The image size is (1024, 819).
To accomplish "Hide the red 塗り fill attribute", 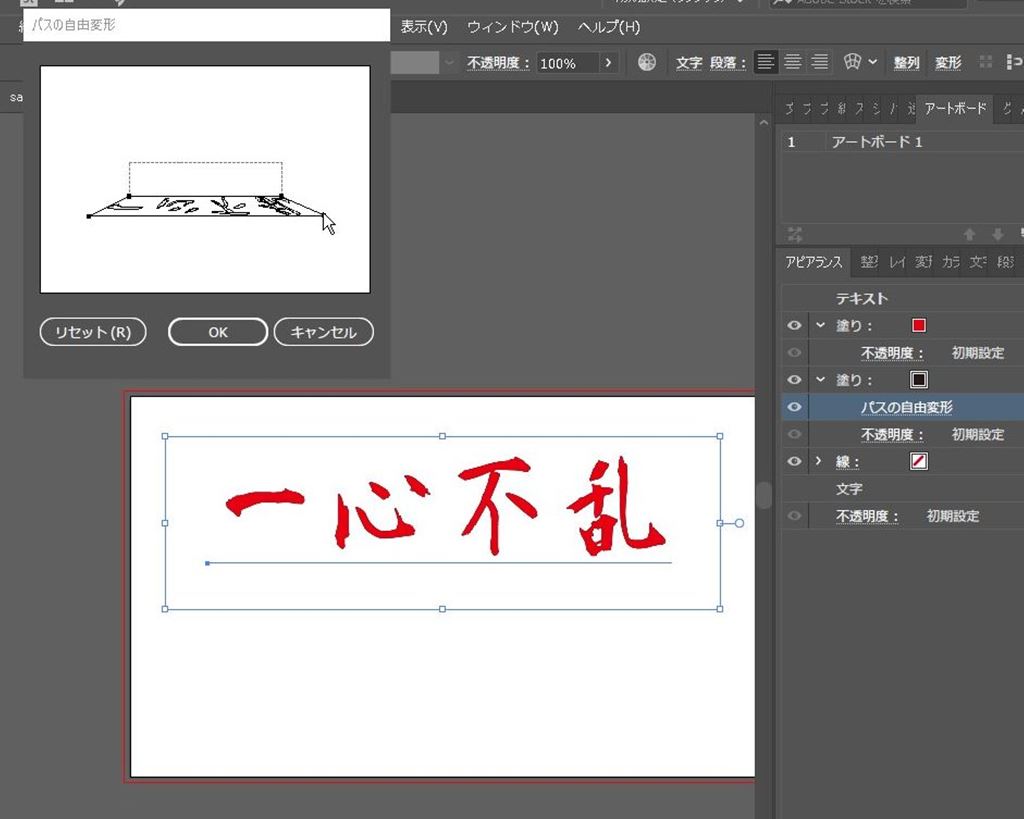I will (x=795, y=325).
